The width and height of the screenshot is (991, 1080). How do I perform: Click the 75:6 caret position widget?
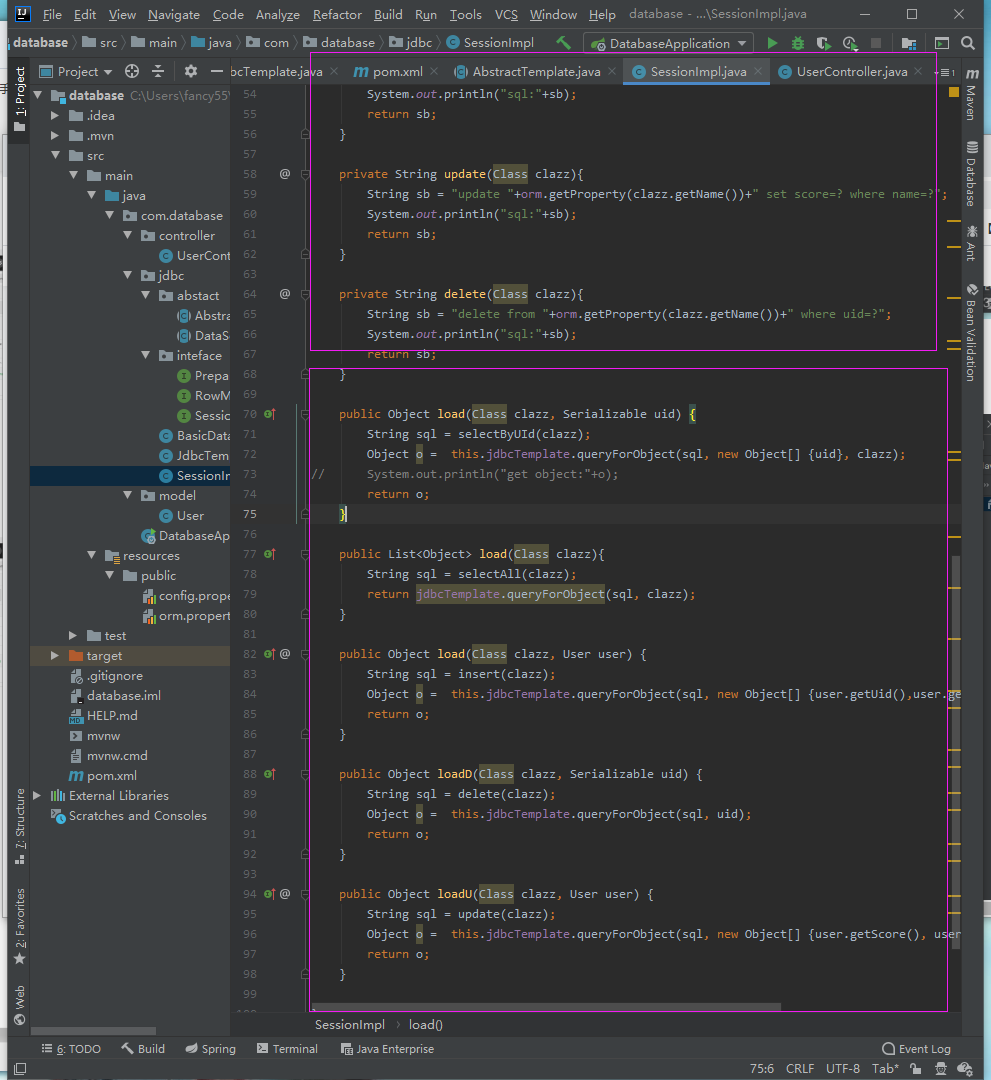click(x=762, y=1069)
